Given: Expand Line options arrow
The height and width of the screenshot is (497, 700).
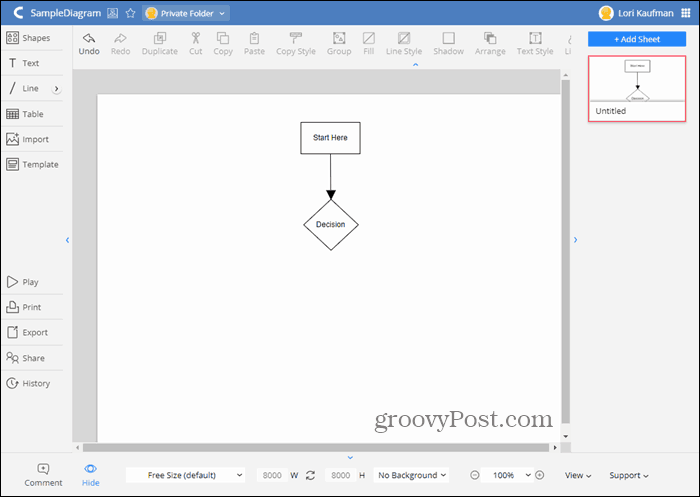Looking at the screenshot, I should 56,89.
